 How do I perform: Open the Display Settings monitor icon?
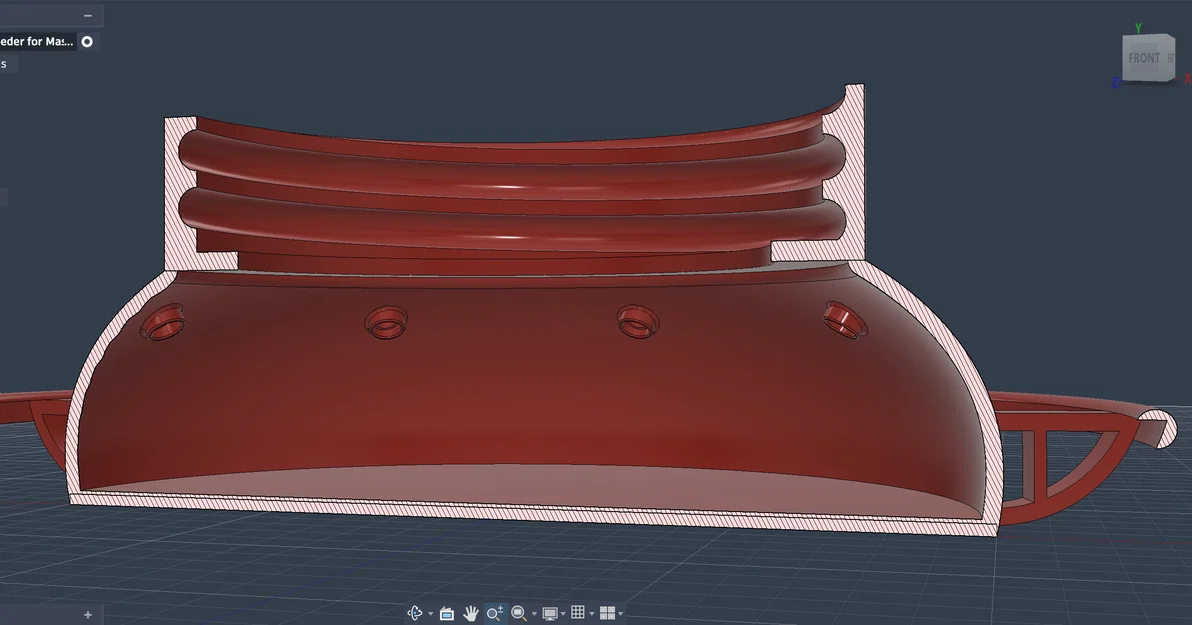(x=550, y=613)
